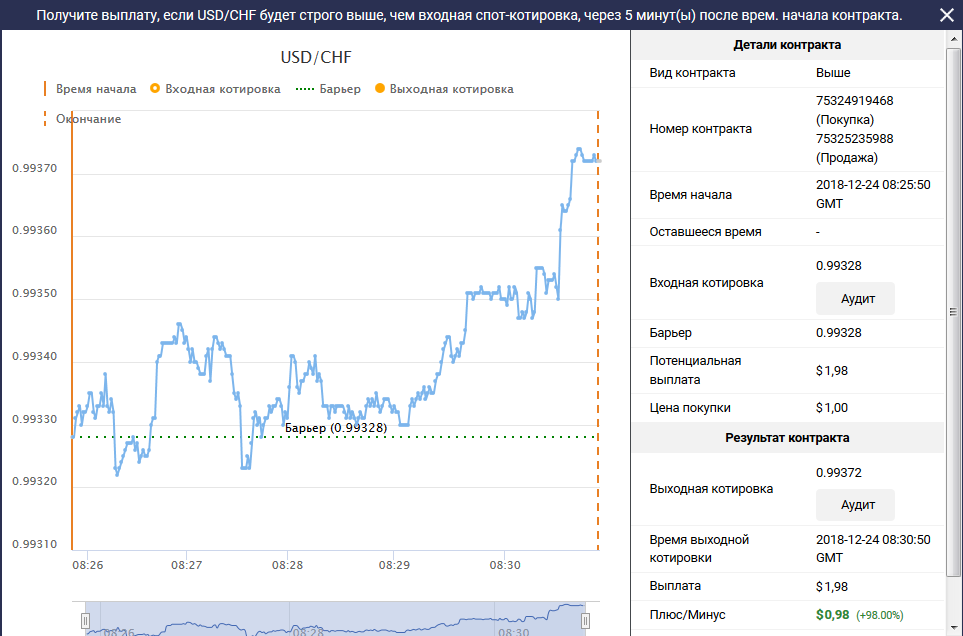Click the orange start-time marker line

(72, 330)
